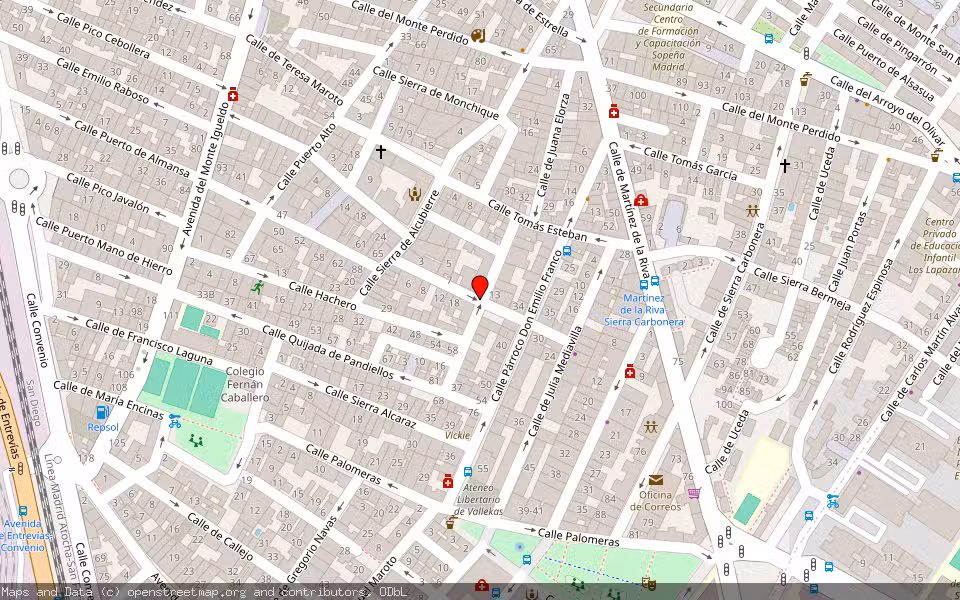The image size is (960, 600).
Task: Click the church cross icon near Calle Tomás García east
Action: (785, 166)
